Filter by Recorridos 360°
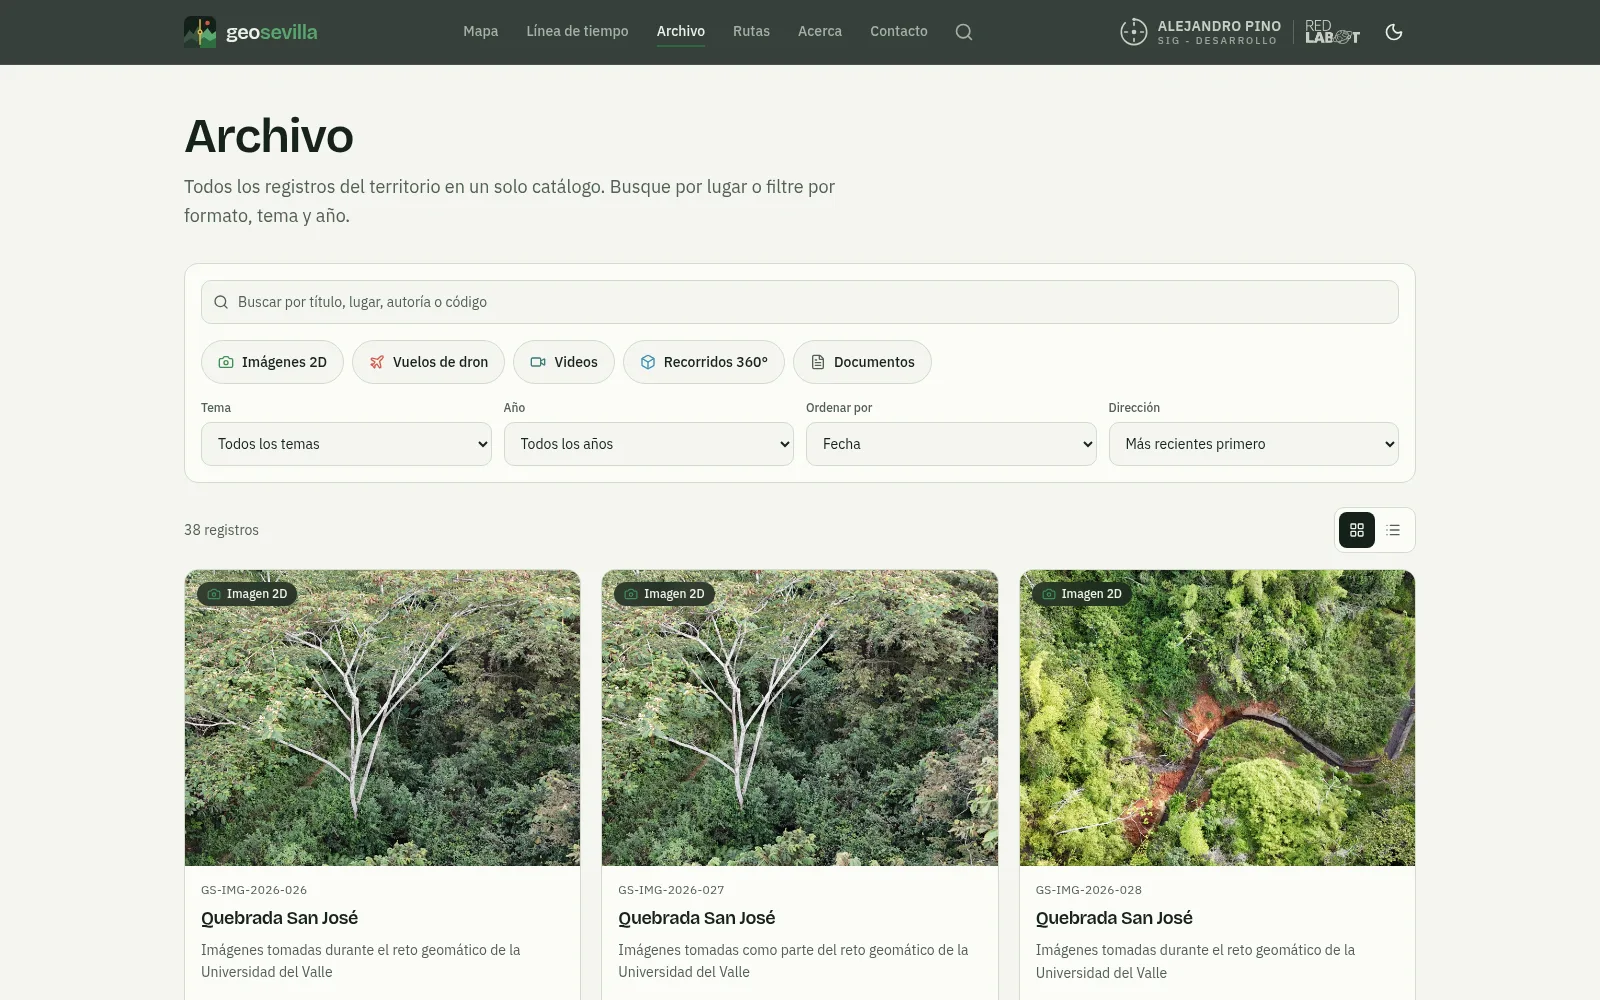This screenshot has width=1600, height=1000. [704, 362]
